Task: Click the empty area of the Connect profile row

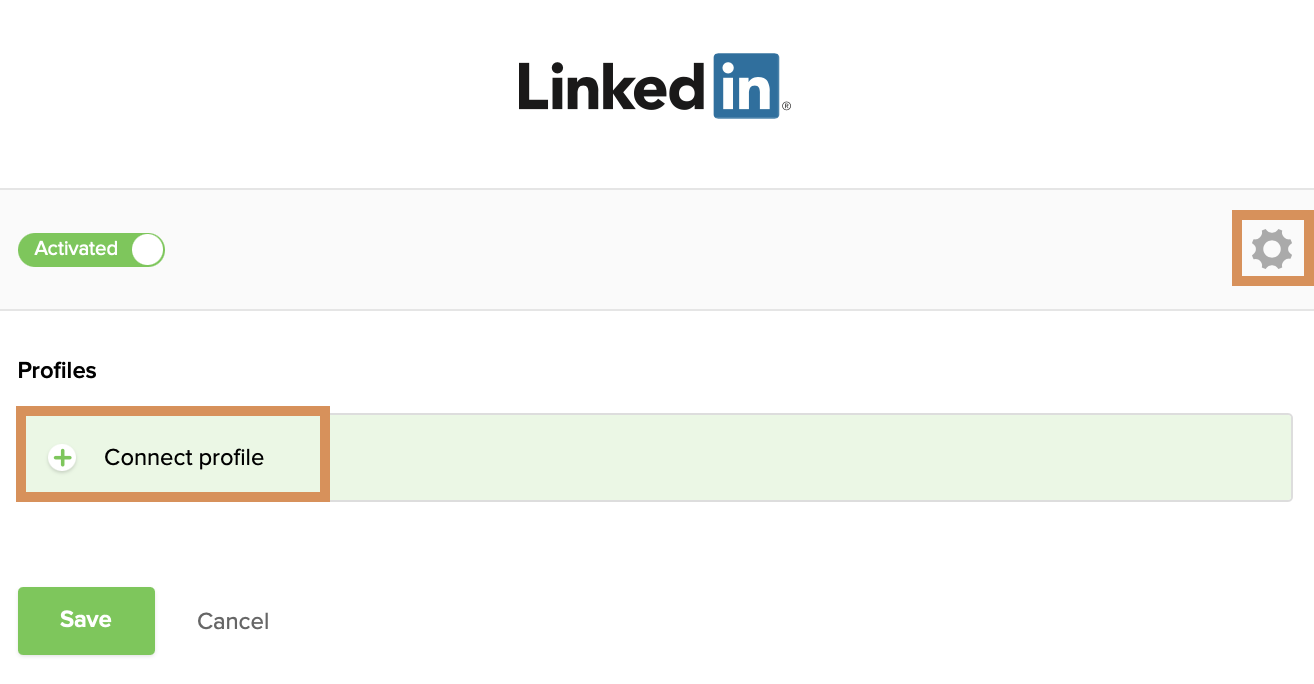Action: (800, 458)
